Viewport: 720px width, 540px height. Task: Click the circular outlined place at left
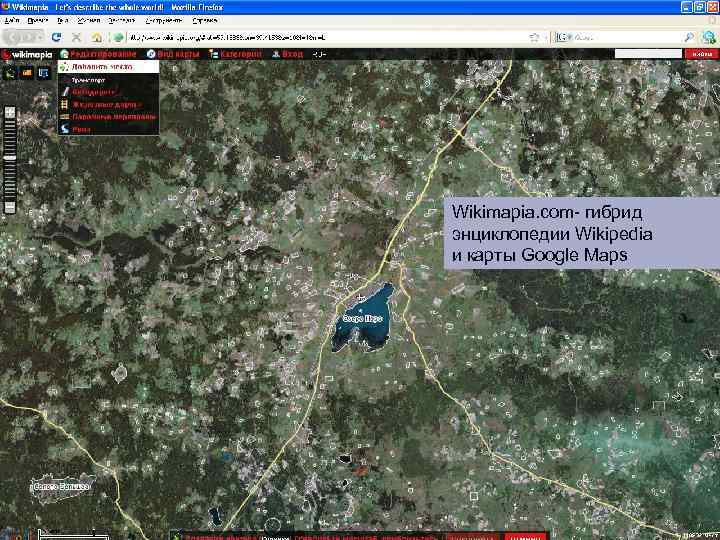119,373
